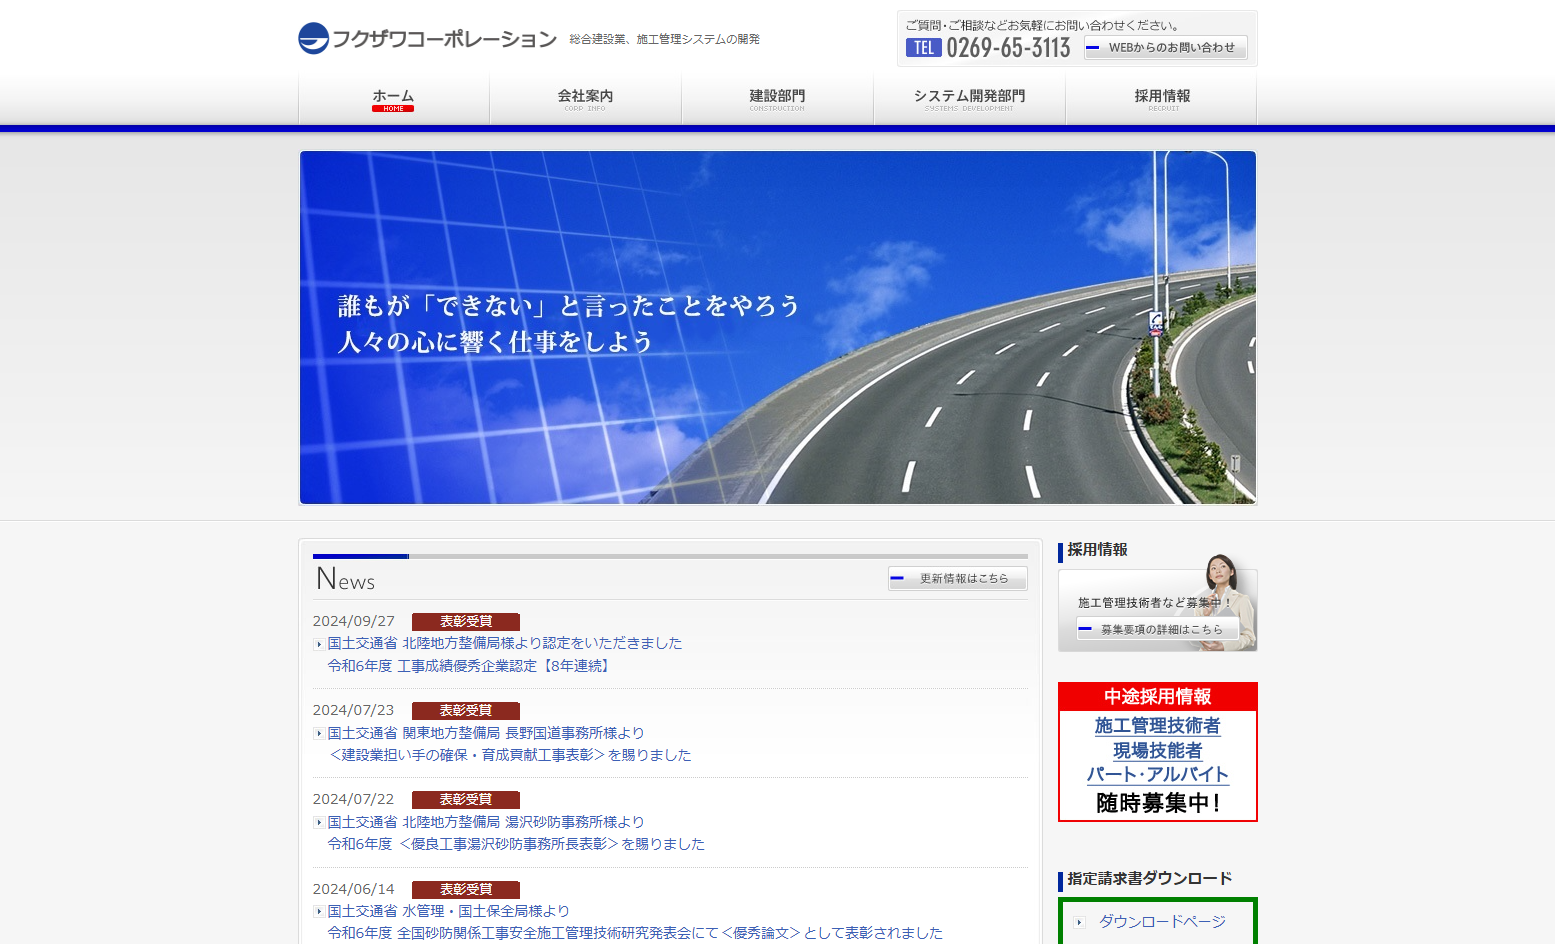Image resolution: width=1555 pixels, height=944 pixels.
Task: Click the WEBからのお問い合わせ button
Action: click(1166, 47)
